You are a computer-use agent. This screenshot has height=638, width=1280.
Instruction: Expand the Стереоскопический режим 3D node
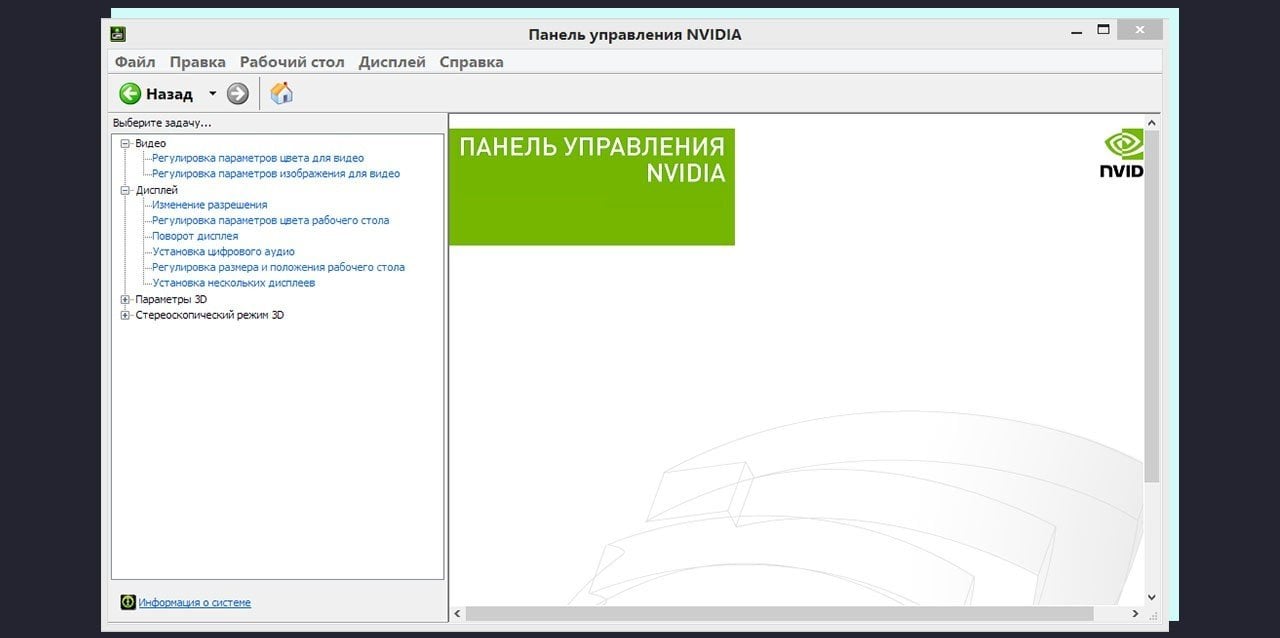click(x=126, y=315)
